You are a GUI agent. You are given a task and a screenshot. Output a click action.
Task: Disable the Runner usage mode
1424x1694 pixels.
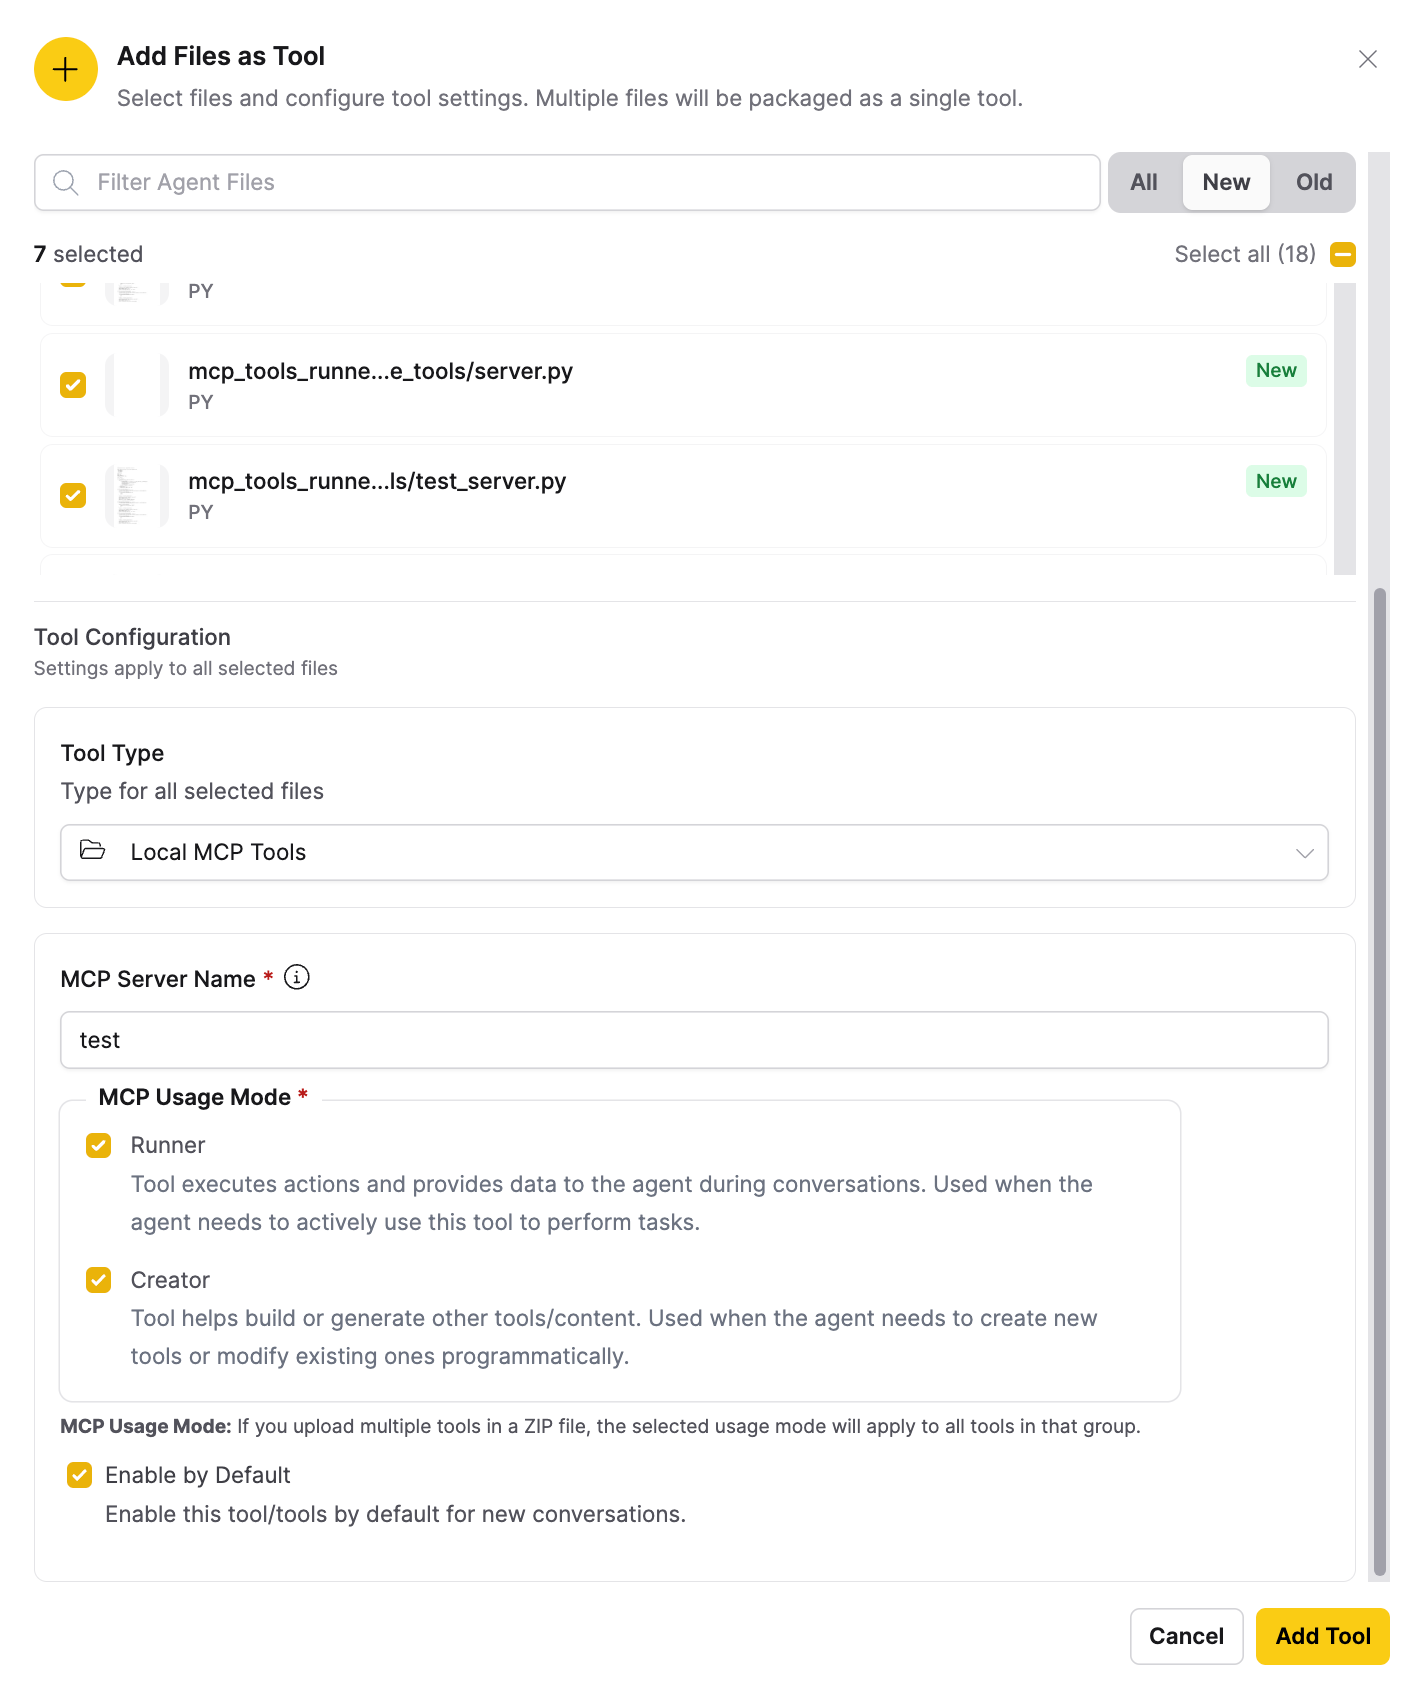point(98,1145)
